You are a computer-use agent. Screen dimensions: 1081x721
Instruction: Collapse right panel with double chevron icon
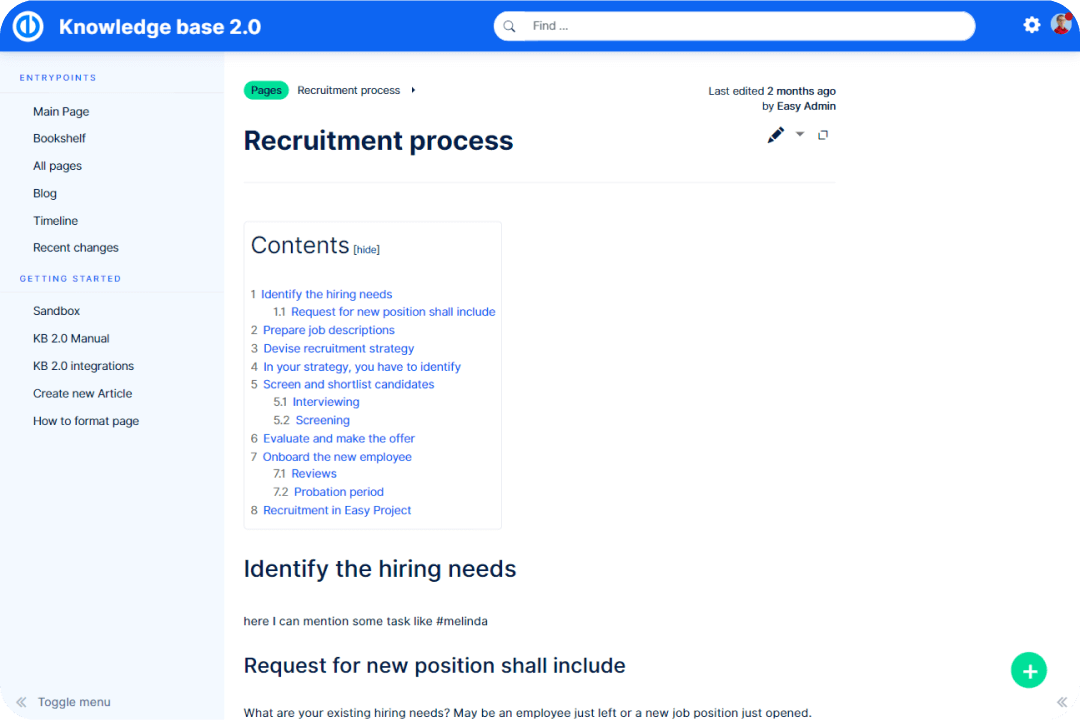(x=1062, y=703)
